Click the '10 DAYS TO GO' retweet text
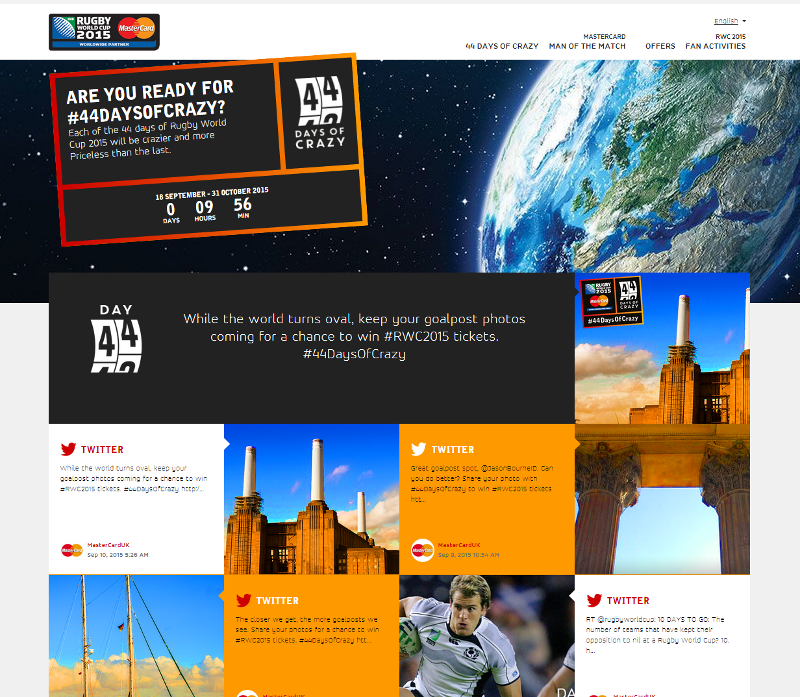 [657, 635]
